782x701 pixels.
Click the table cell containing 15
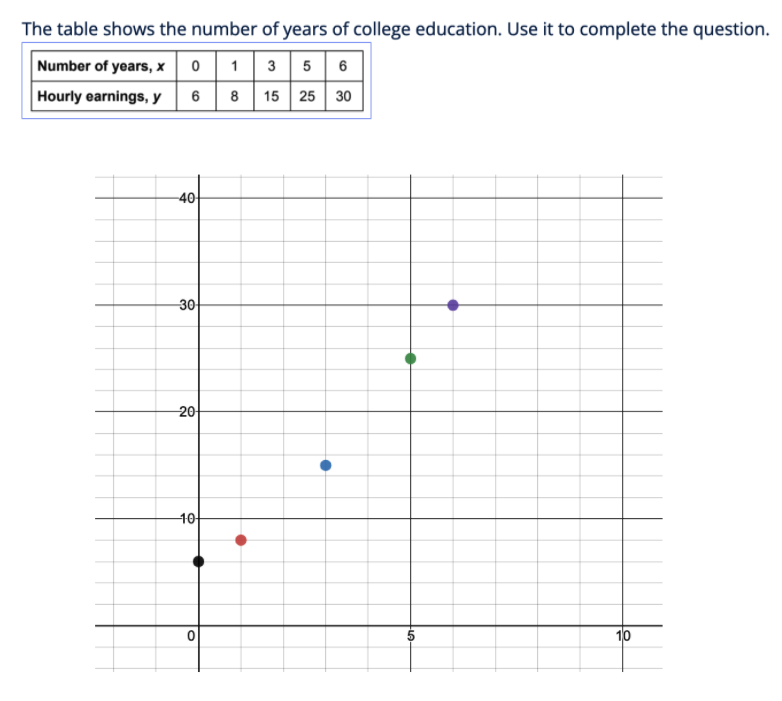pyautogui.click(x=271, y=97)
